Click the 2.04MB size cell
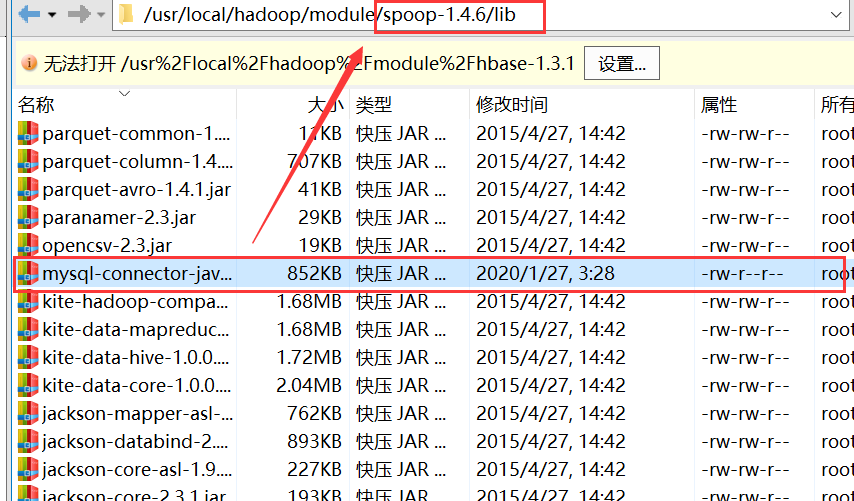This screenshot has width=854, height=501. point(309,386)
